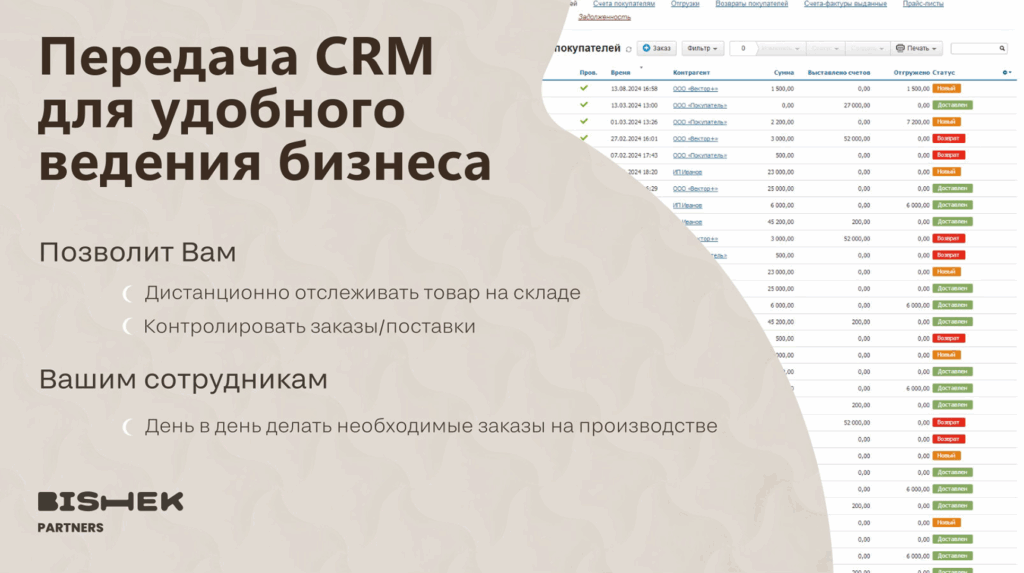
Task: Click the green checkmark in the 01.03.2024 row
Action: tap(584, 121)
